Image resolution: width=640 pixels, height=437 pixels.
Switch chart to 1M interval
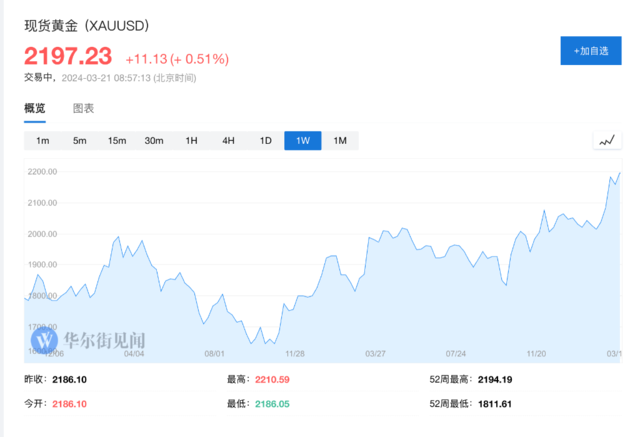[340, 141]
